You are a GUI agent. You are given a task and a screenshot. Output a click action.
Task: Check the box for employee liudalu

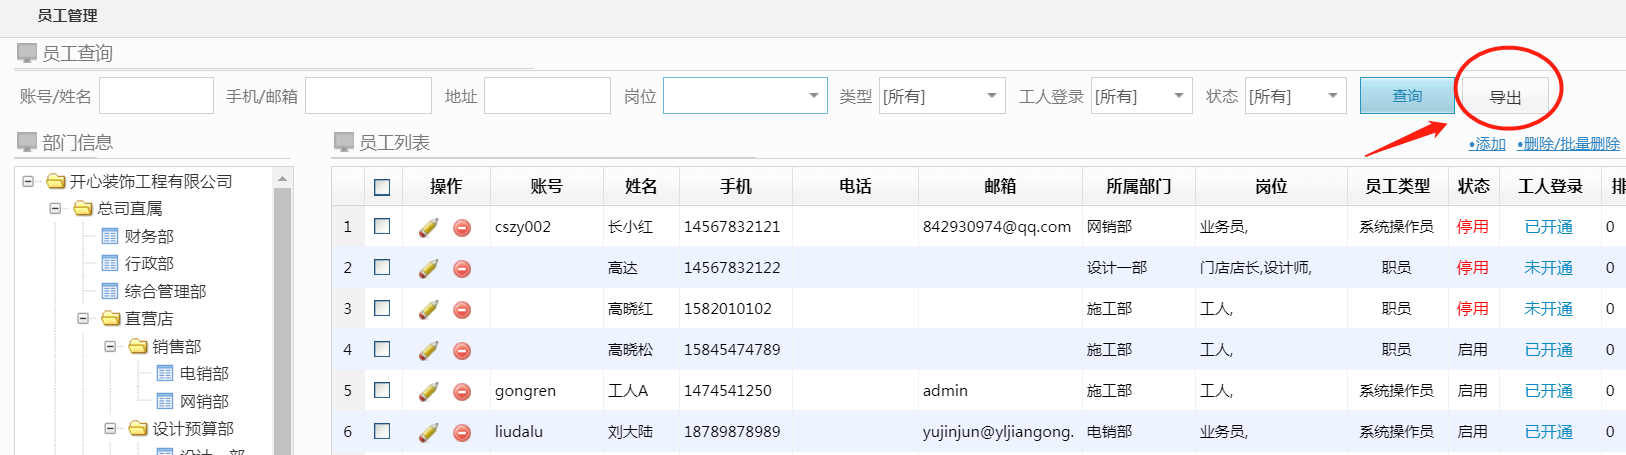tap(382, 431)
